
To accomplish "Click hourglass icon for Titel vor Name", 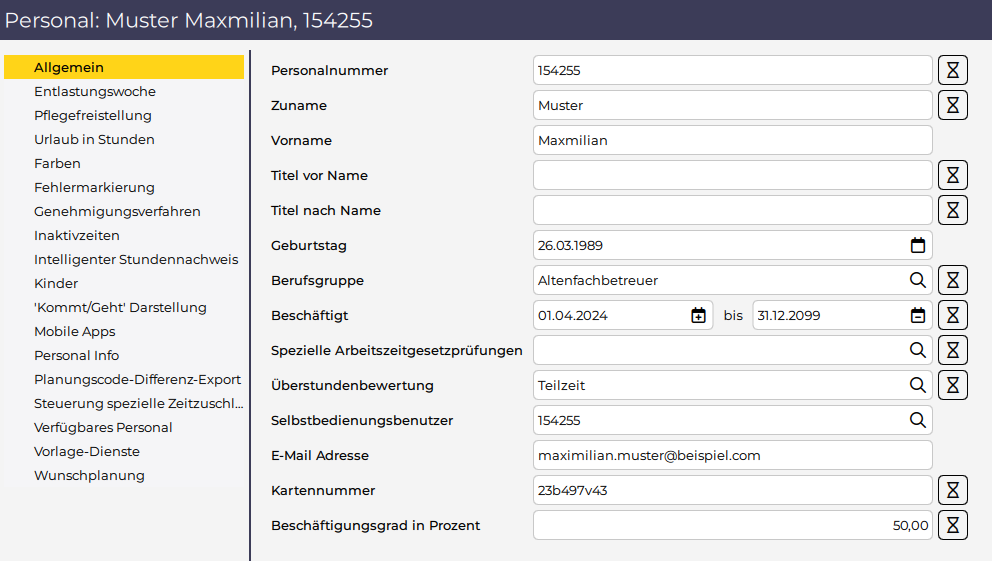I will coord(952,175).
